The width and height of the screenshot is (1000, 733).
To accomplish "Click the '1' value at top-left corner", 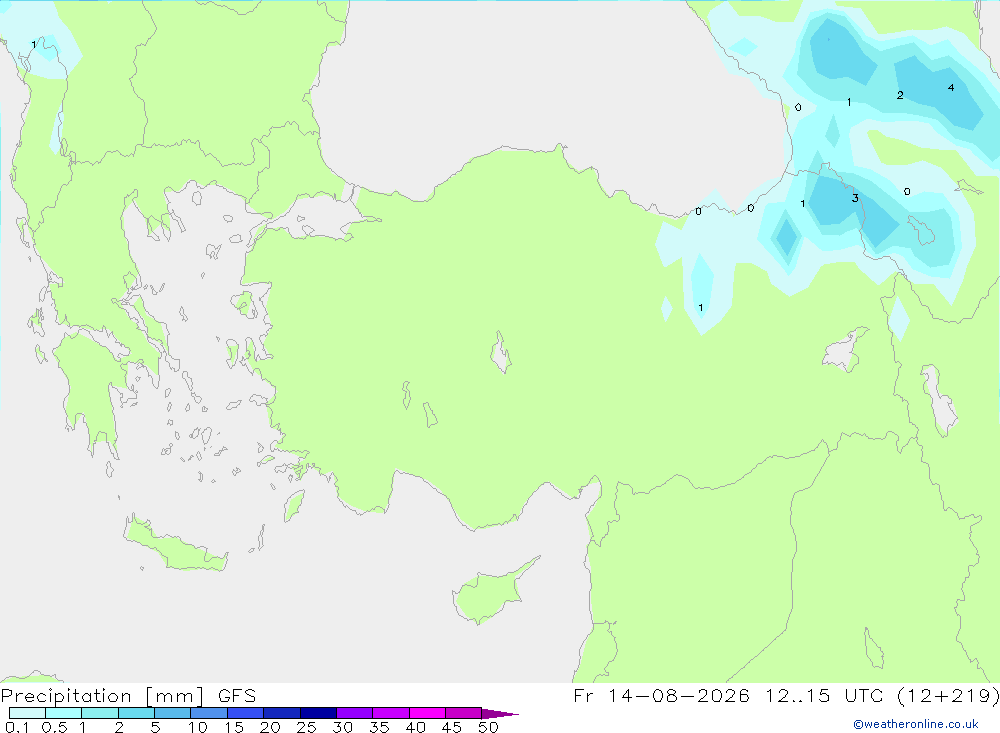I will tap(34, 45).
